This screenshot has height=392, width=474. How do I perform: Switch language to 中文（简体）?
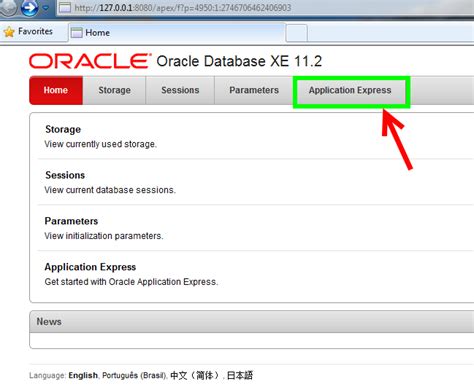pos(195,375)
